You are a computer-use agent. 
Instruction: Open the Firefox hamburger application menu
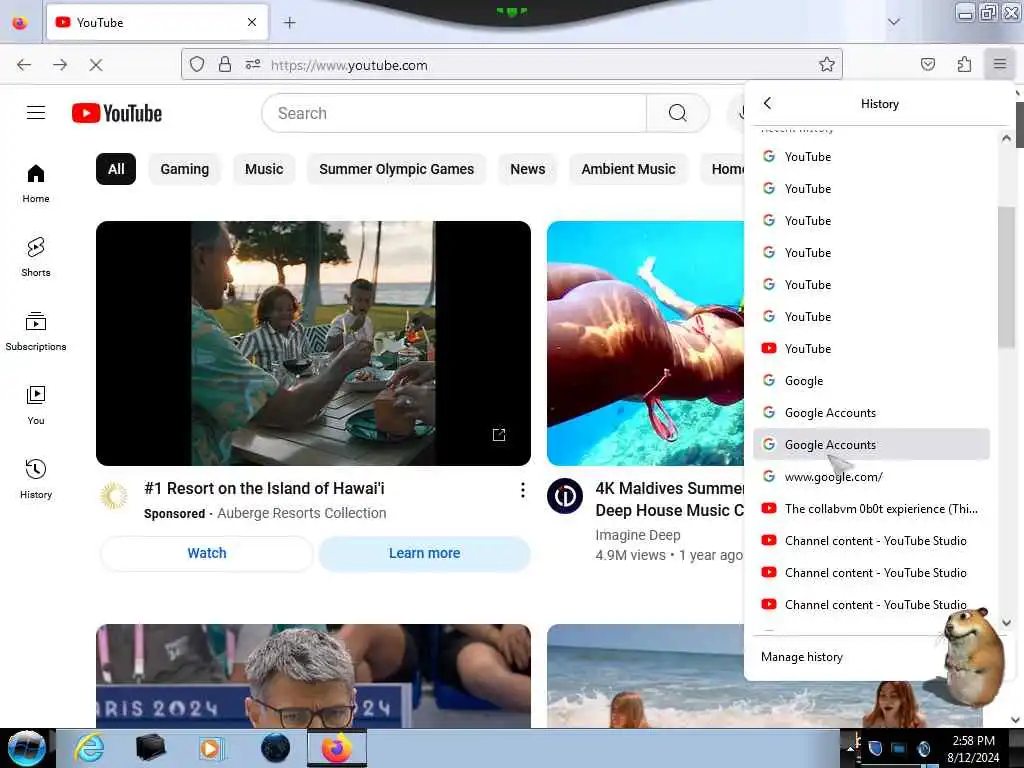1000,64
